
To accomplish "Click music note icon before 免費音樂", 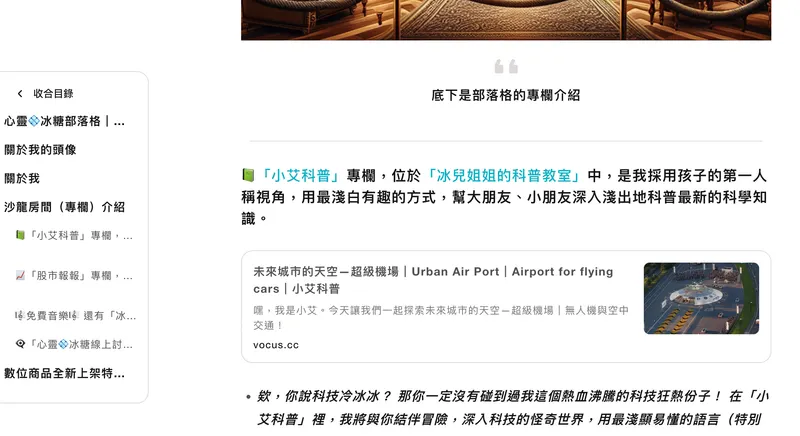I will coord(19,316).
